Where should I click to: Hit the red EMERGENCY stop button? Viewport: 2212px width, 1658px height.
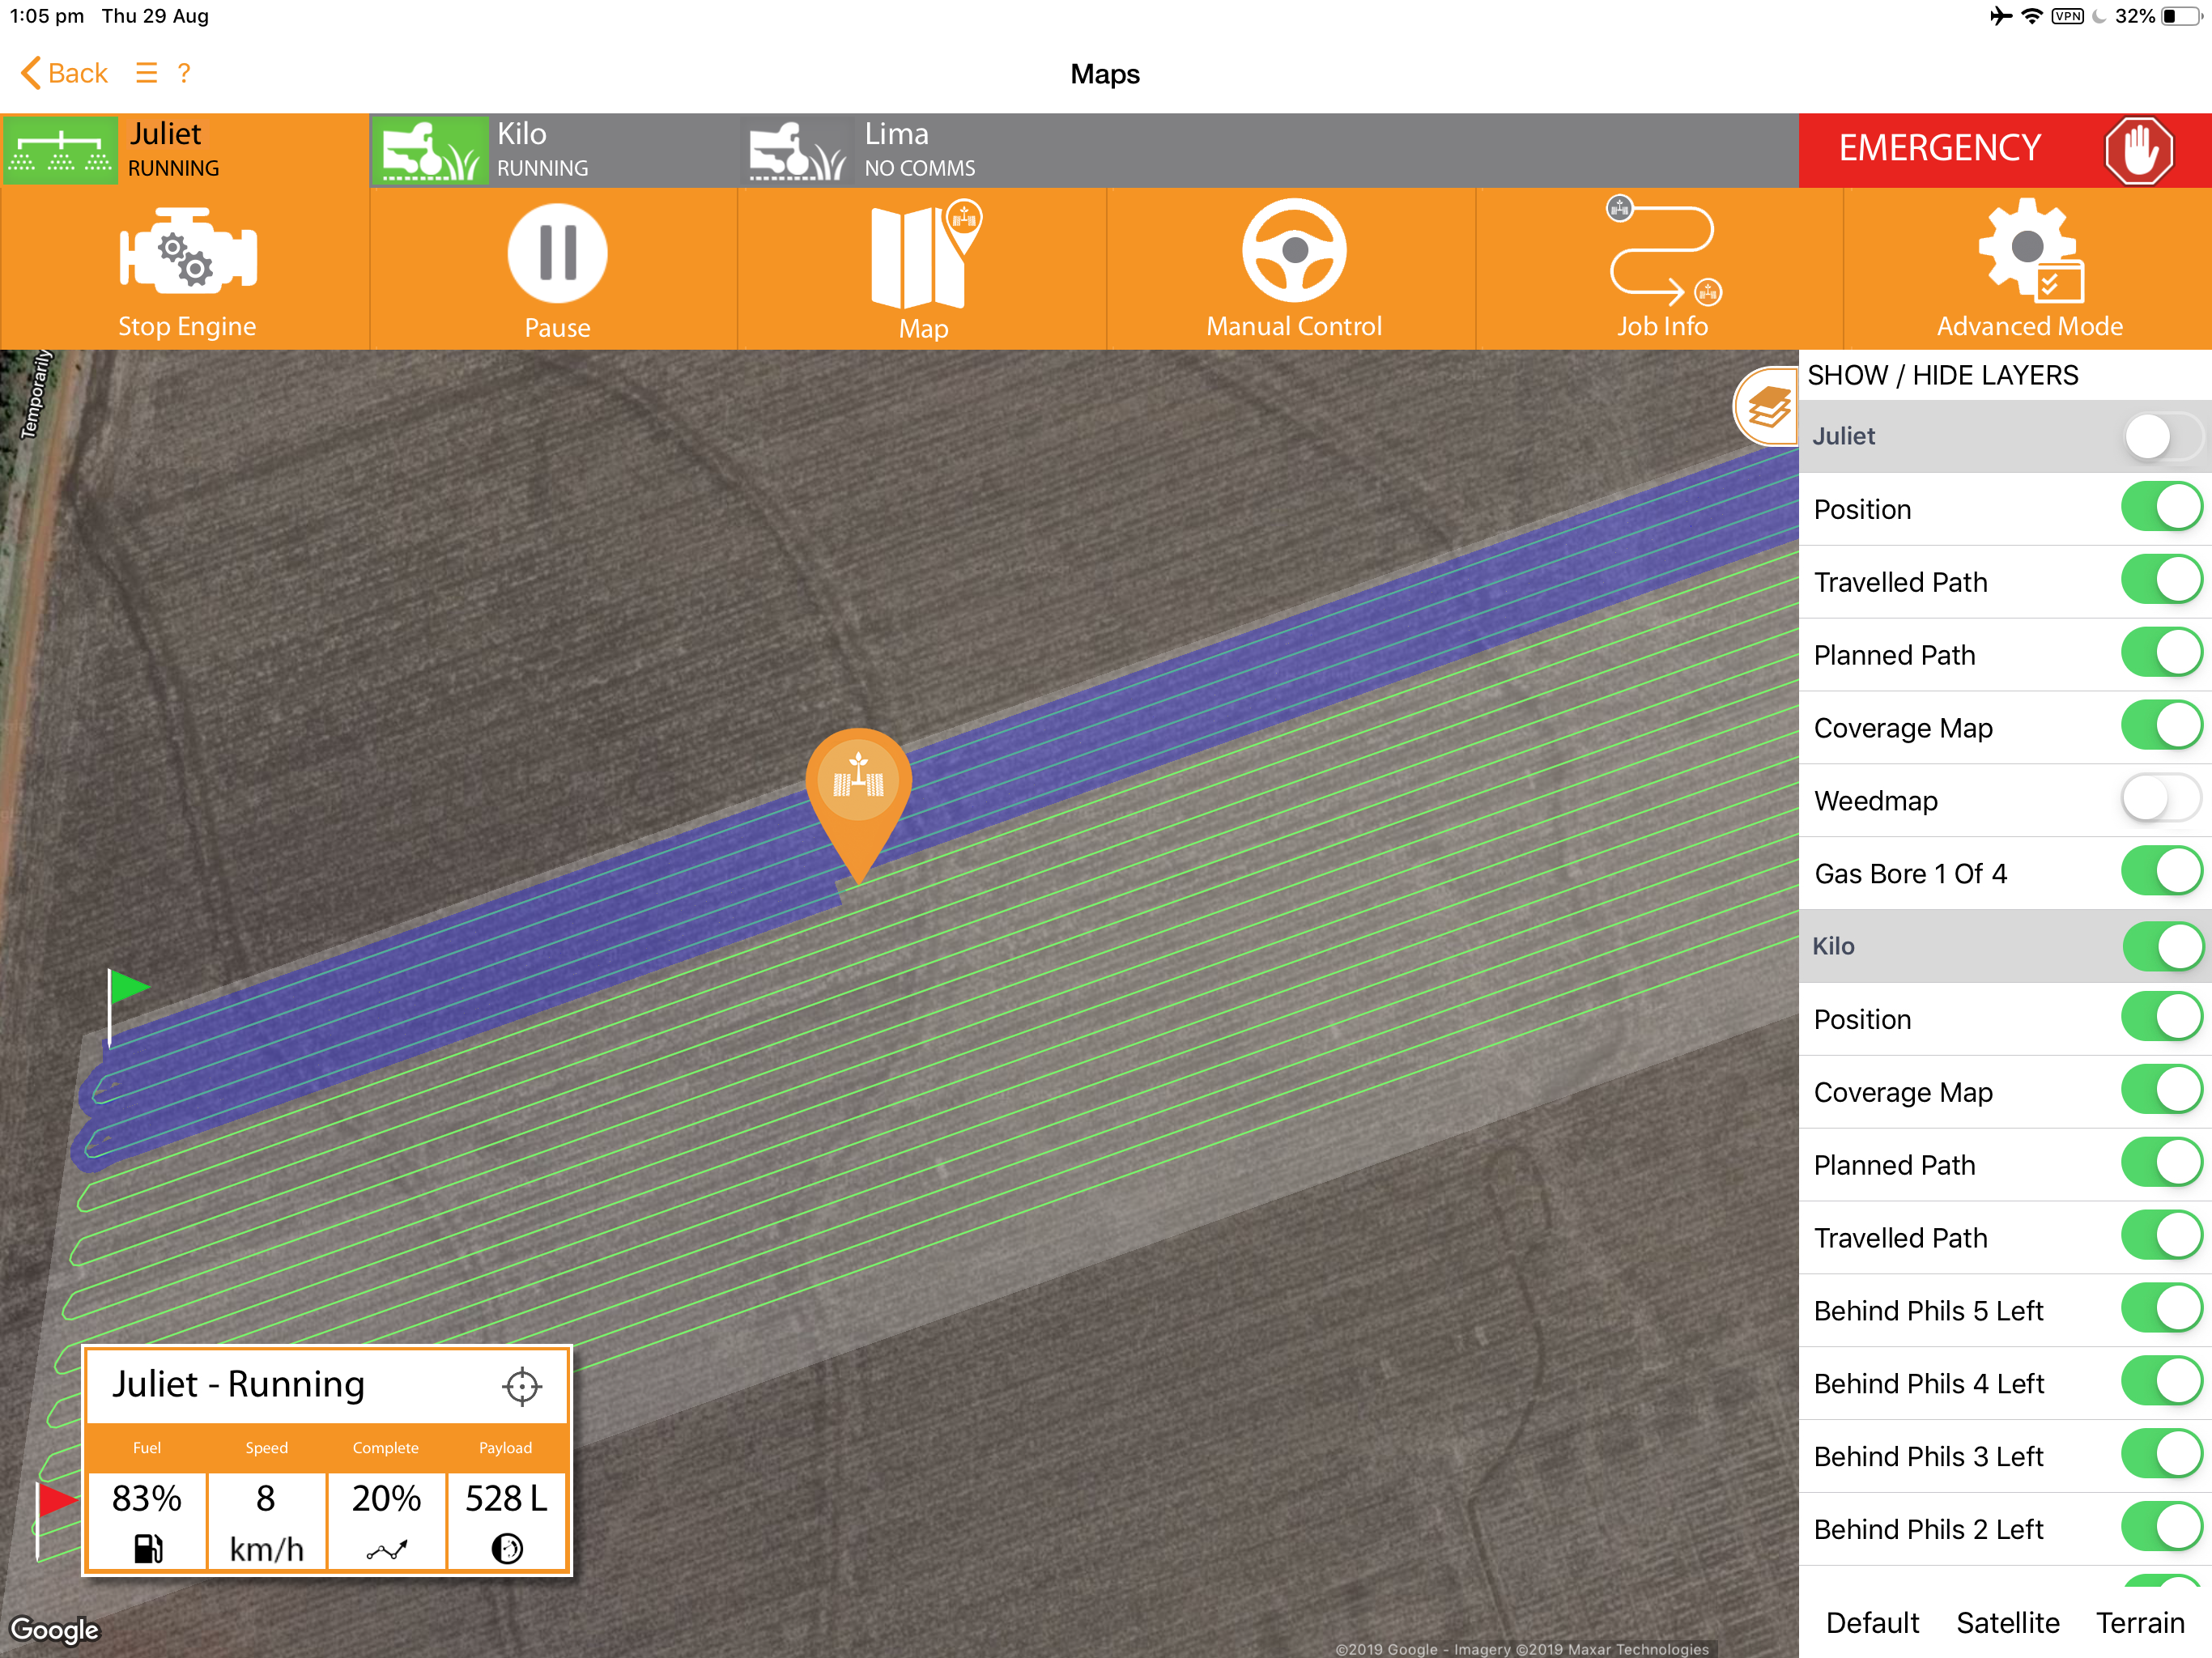[x=2005, y=150]
